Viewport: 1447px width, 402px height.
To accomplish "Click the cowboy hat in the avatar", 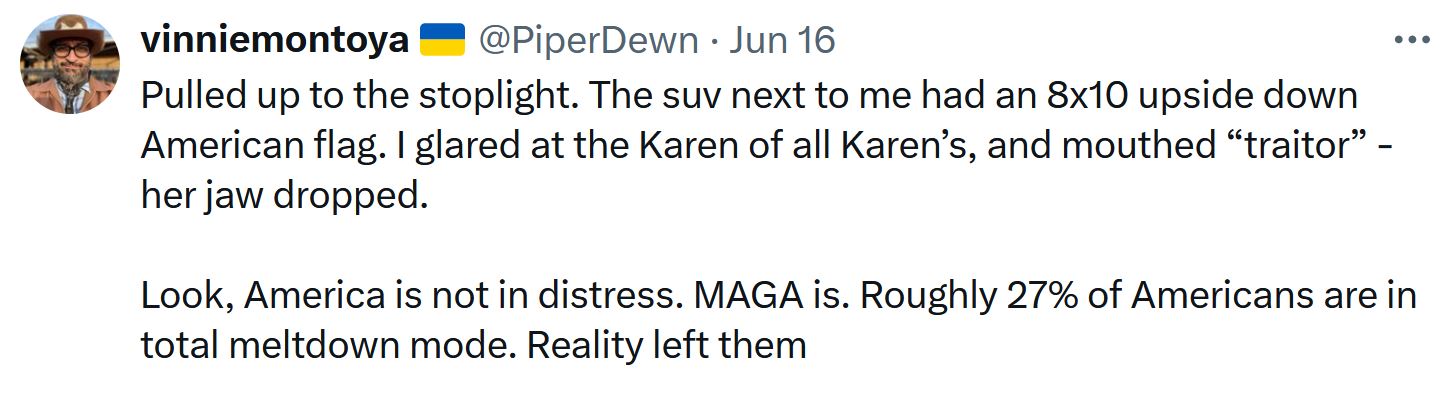I will [x=70, y=30].
